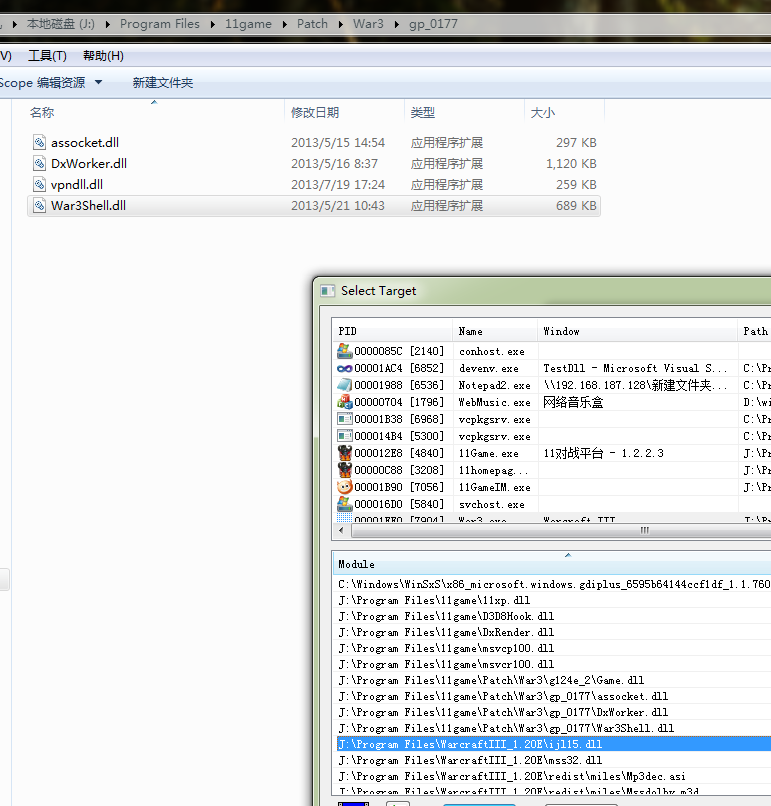Navigate to 本地磁盘 (J:) in the address bar
The image size is (771, 806).
[x=61, y=24]
